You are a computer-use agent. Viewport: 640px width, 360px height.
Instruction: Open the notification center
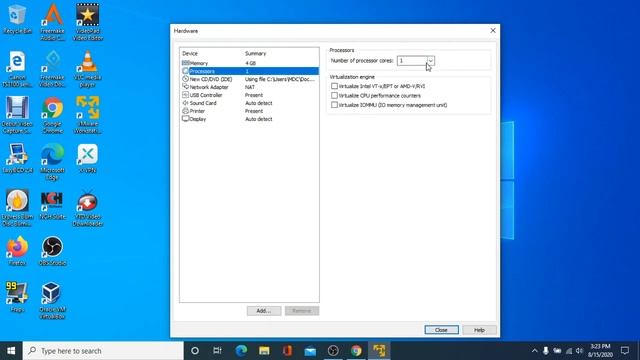click(624, 351)
